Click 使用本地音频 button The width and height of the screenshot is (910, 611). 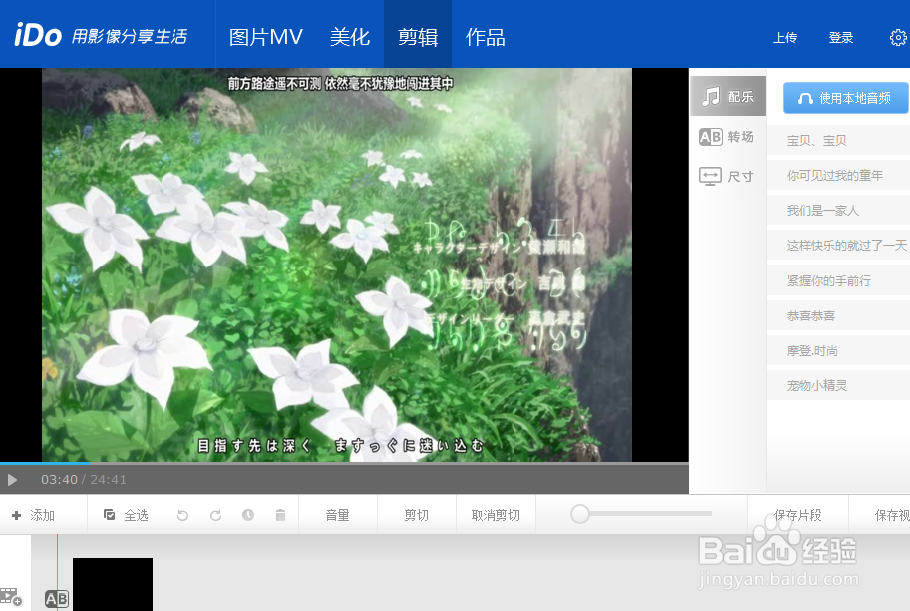pyautogui.click(x=846, y=98)
